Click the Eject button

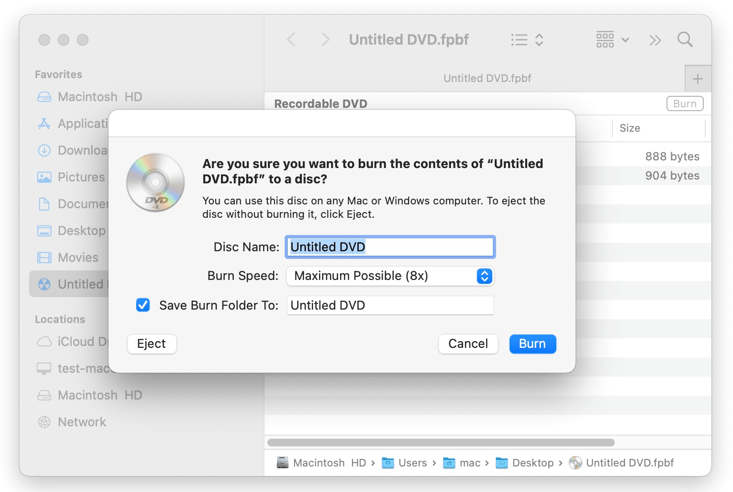point(152,344)
